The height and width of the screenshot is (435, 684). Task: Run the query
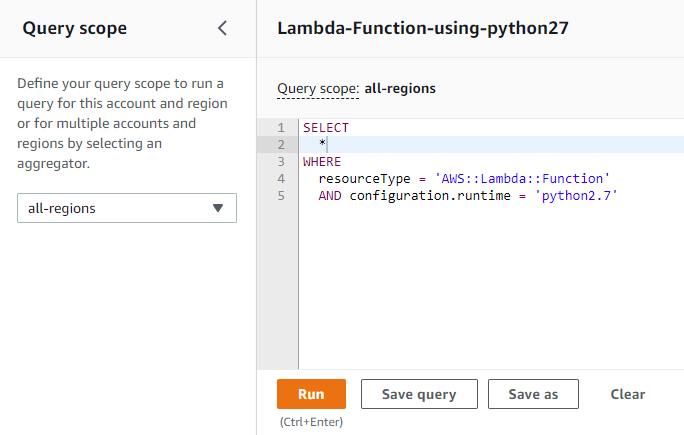(311, 394)
